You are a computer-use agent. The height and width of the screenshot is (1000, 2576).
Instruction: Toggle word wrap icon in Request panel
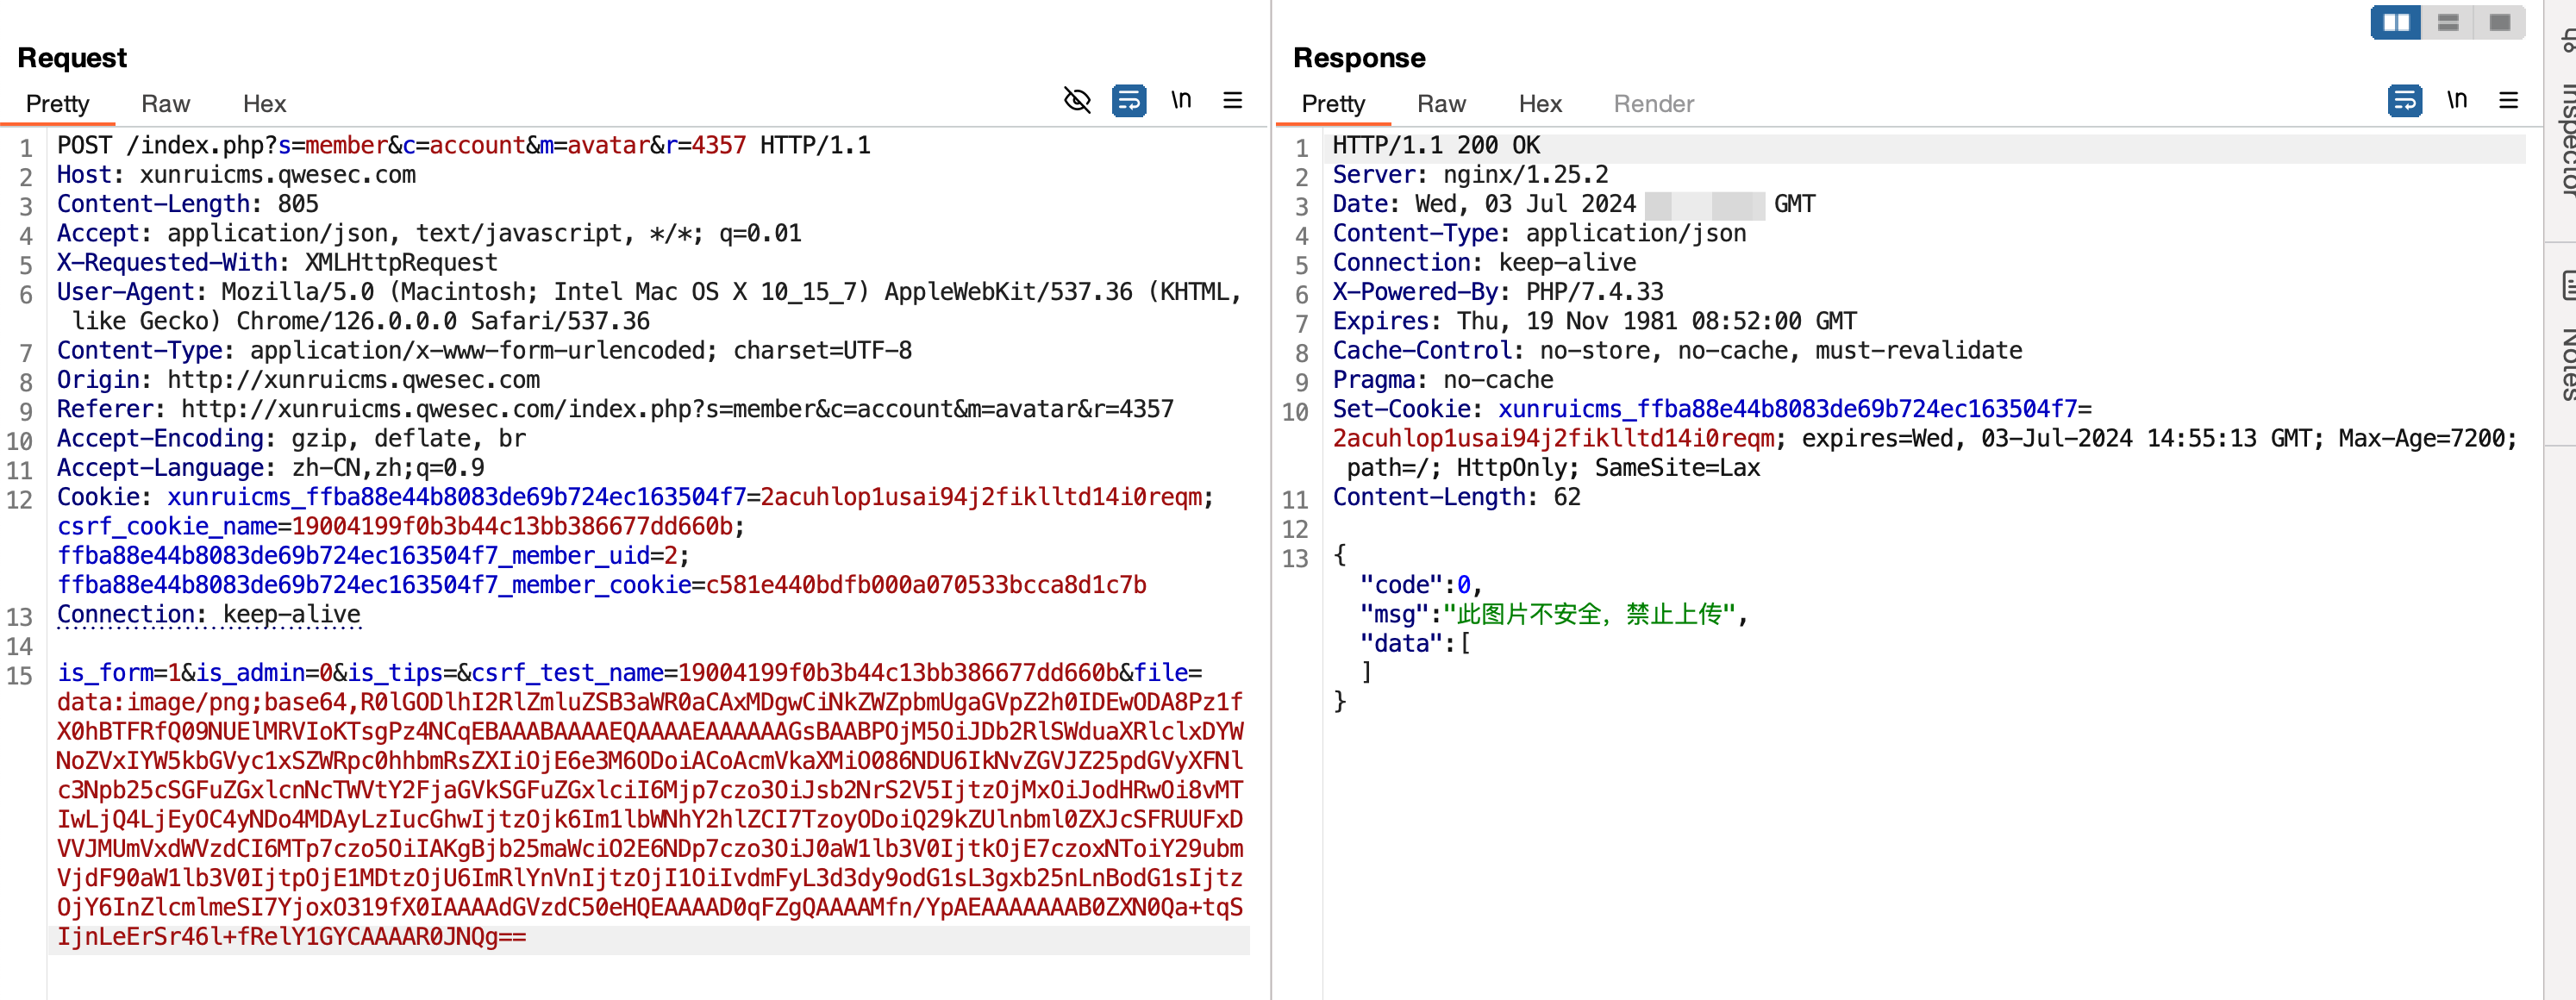[x=1129, y=100]
